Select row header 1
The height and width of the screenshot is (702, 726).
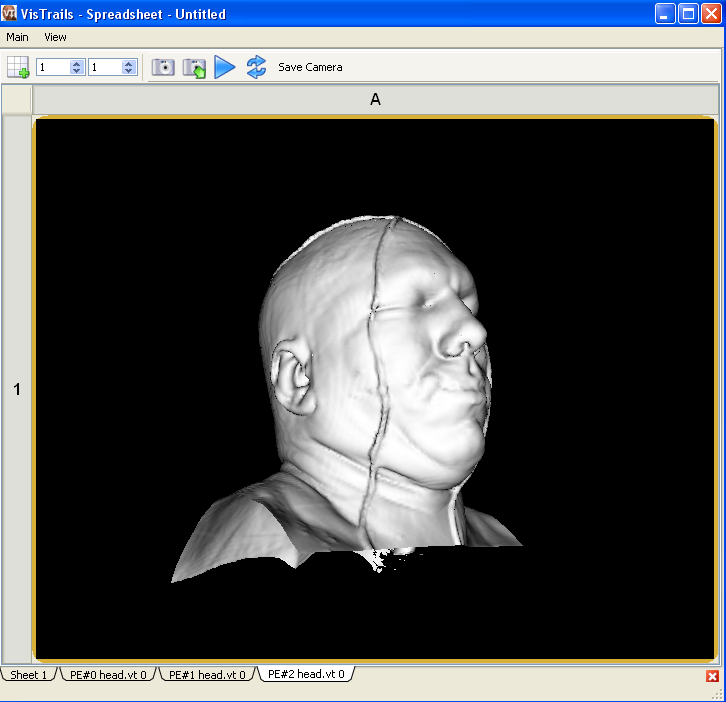click(17, 389)
